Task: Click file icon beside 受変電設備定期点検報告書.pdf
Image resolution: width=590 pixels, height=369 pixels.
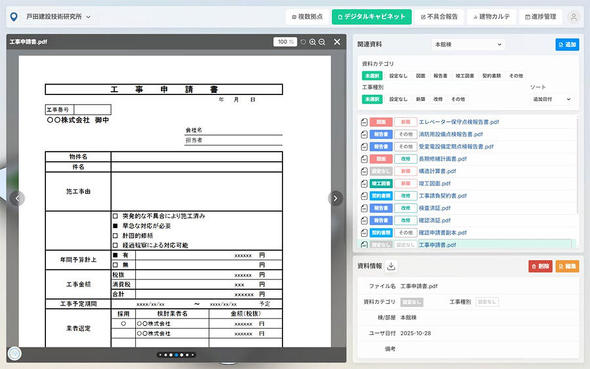Action: pos(364,147)
